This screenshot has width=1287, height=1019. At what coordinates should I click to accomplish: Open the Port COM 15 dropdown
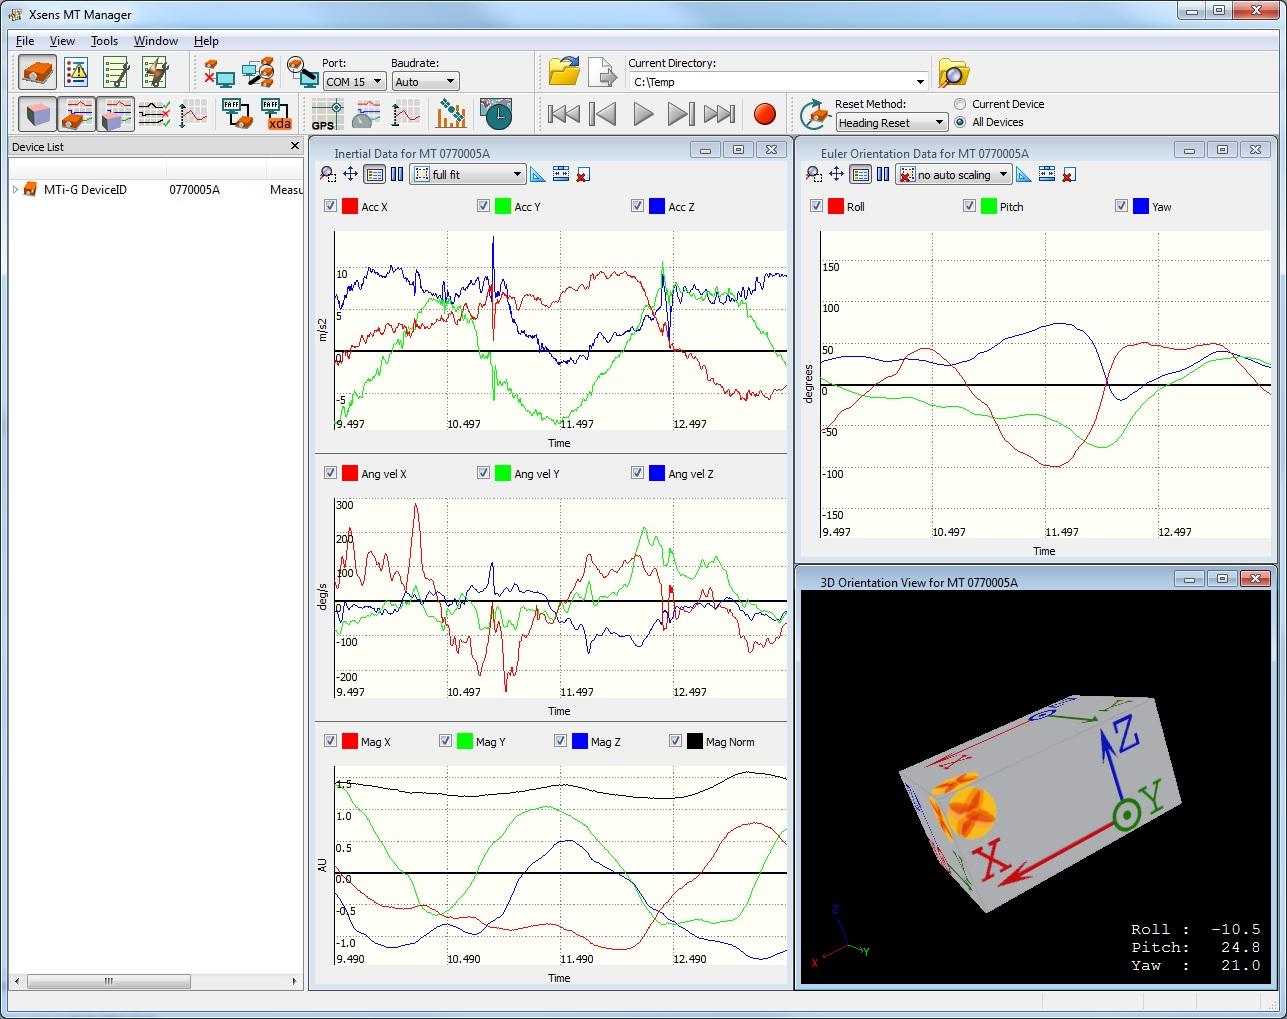coord(354,82)
